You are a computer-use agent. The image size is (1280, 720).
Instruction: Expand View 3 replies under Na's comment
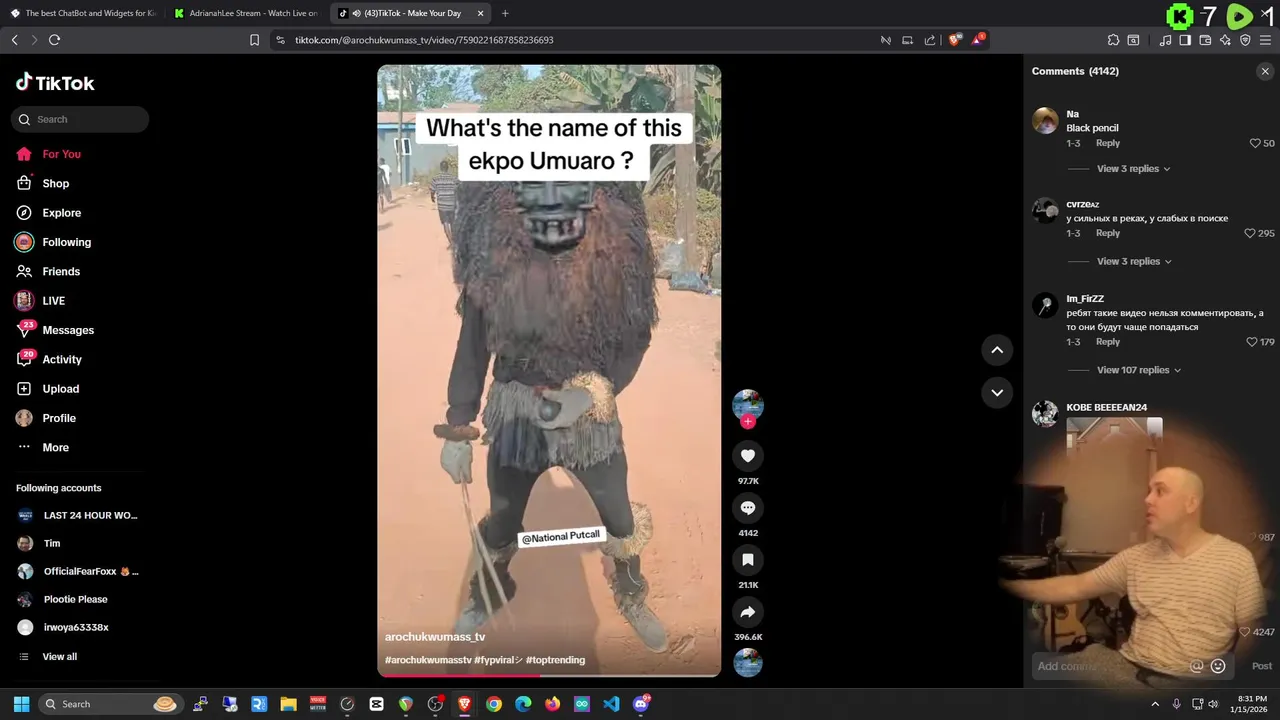click(x=1133, y=169)
